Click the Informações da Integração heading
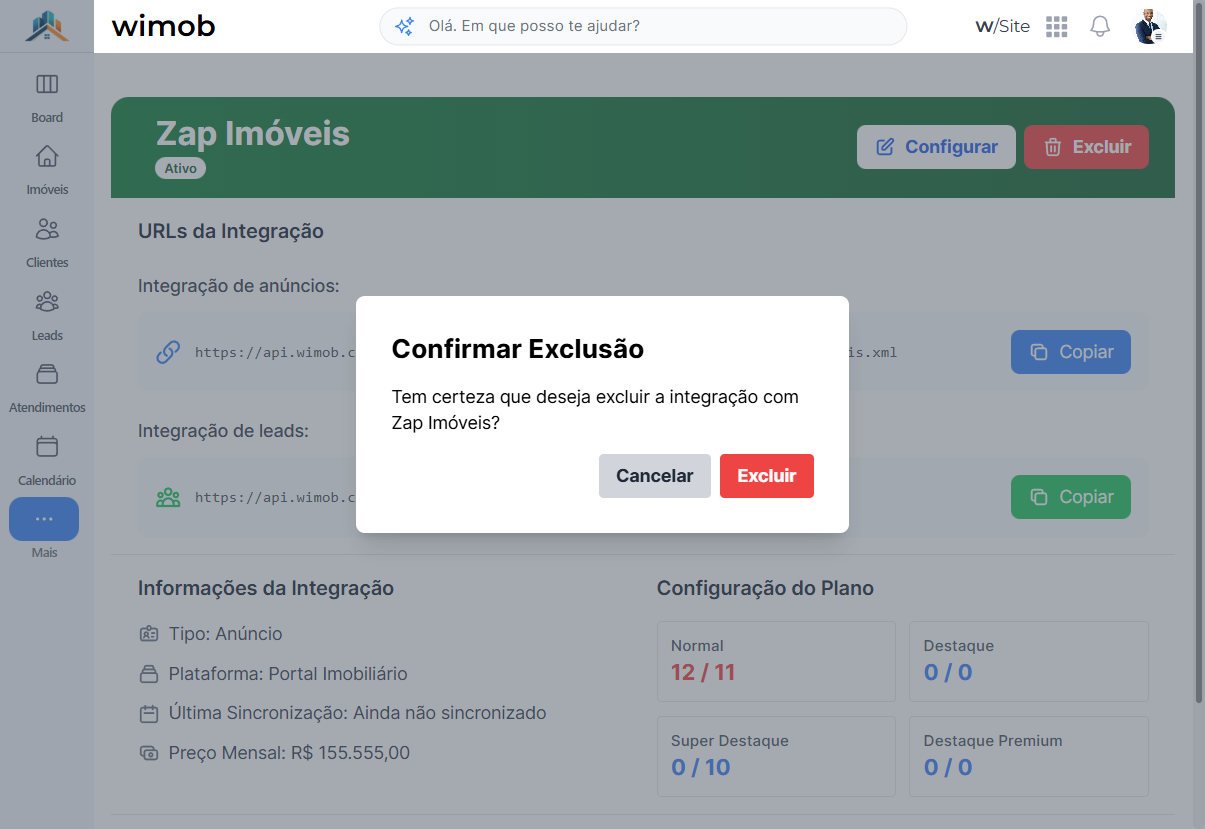 266,588
